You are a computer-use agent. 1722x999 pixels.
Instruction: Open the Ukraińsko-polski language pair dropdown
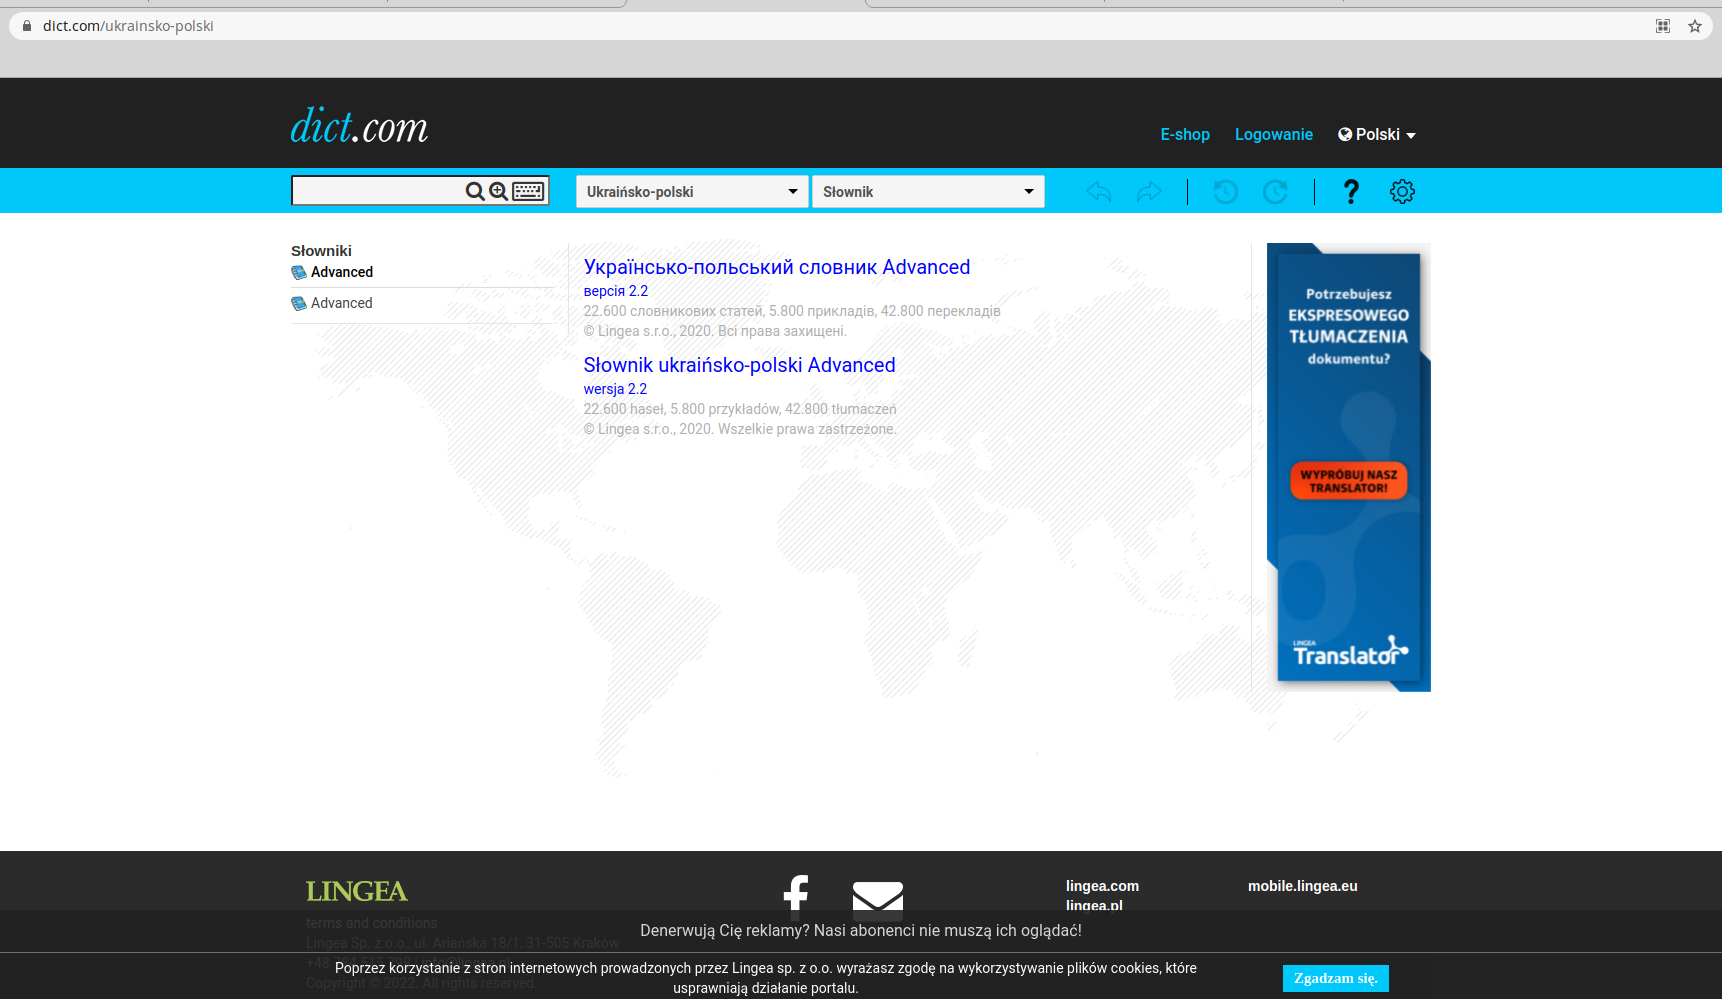692,191
